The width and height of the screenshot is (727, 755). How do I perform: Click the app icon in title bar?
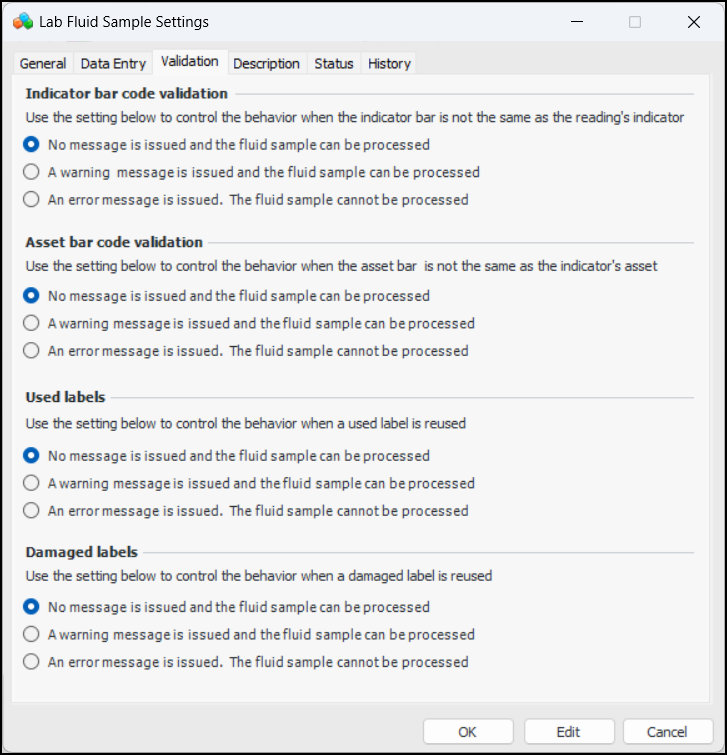[x=21, y=21]
